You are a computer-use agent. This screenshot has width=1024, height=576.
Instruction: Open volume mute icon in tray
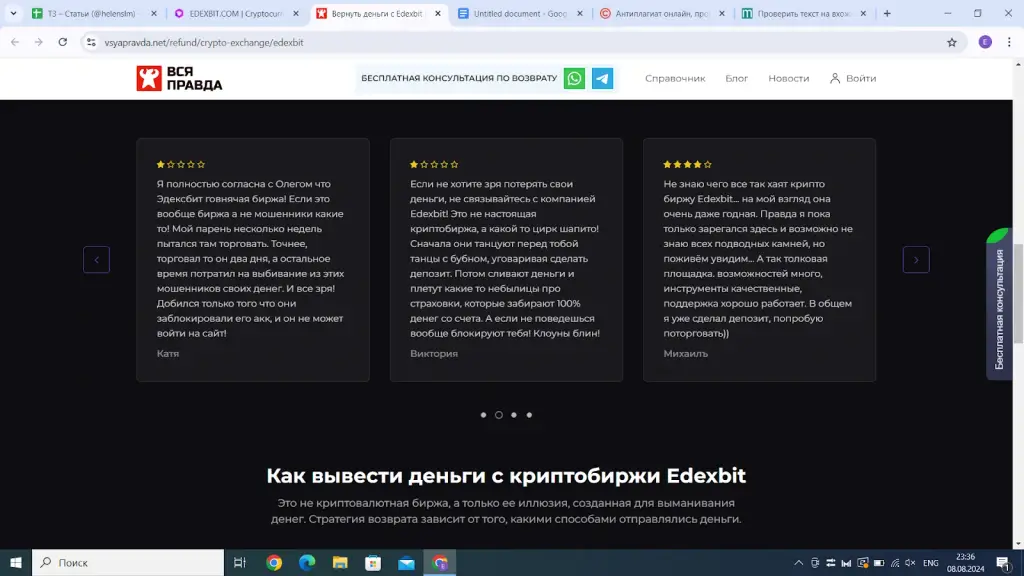(x=910, y=563)
